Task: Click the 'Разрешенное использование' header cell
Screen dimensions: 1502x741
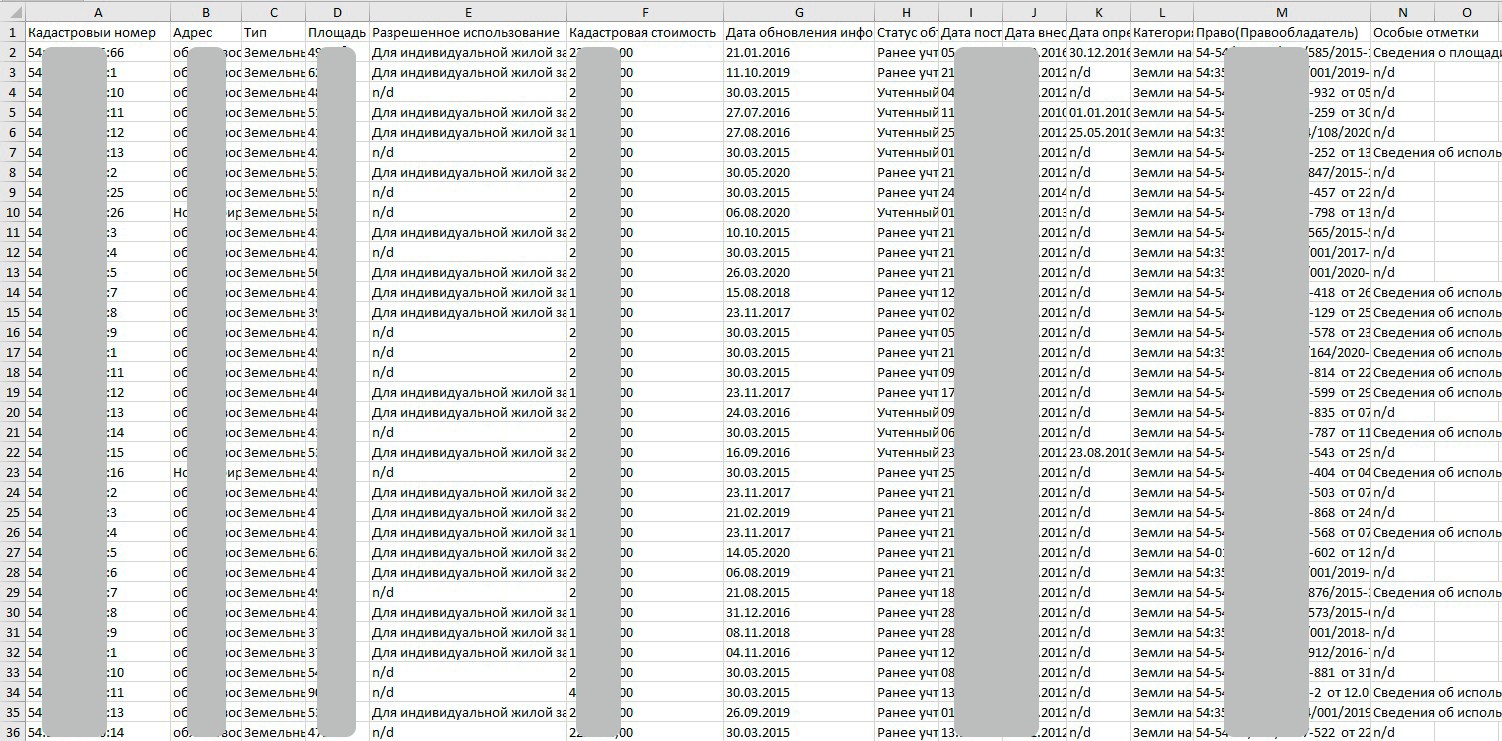Action: (x=468, y=32)
